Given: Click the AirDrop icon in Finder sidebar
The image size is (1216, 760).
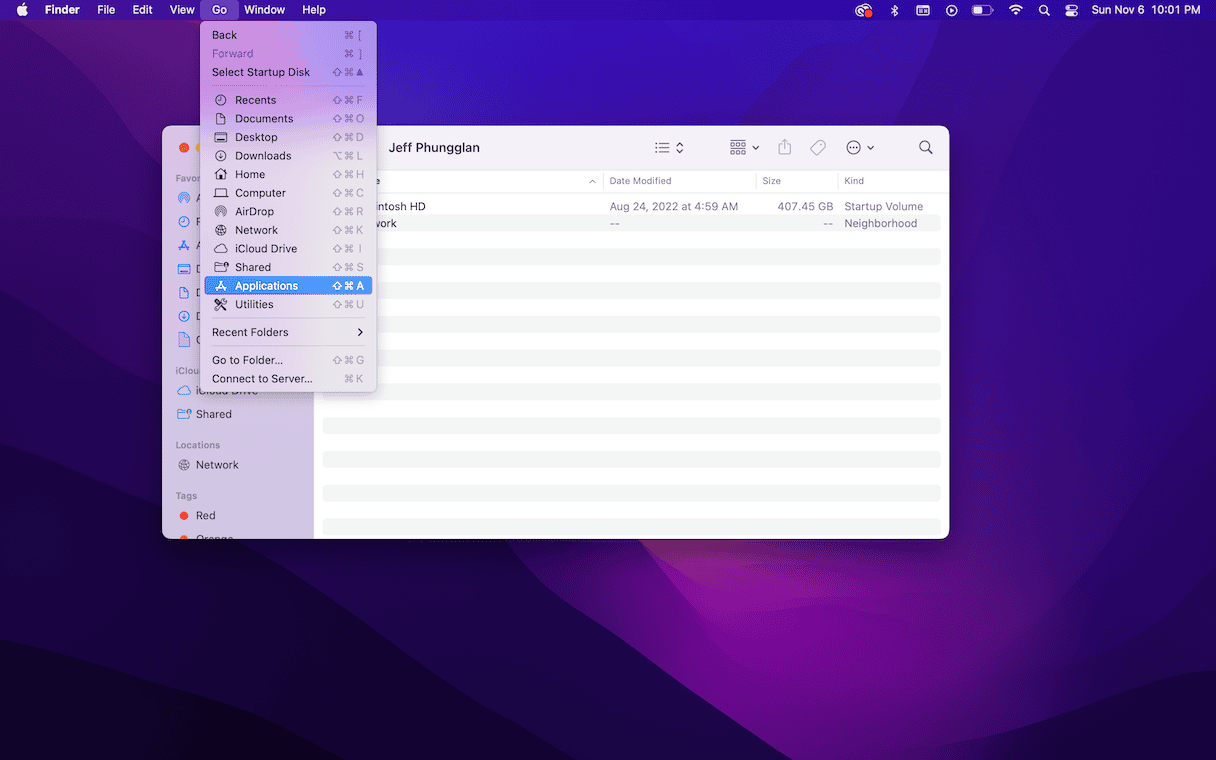Looking at the screenshot, I should 184,198.
